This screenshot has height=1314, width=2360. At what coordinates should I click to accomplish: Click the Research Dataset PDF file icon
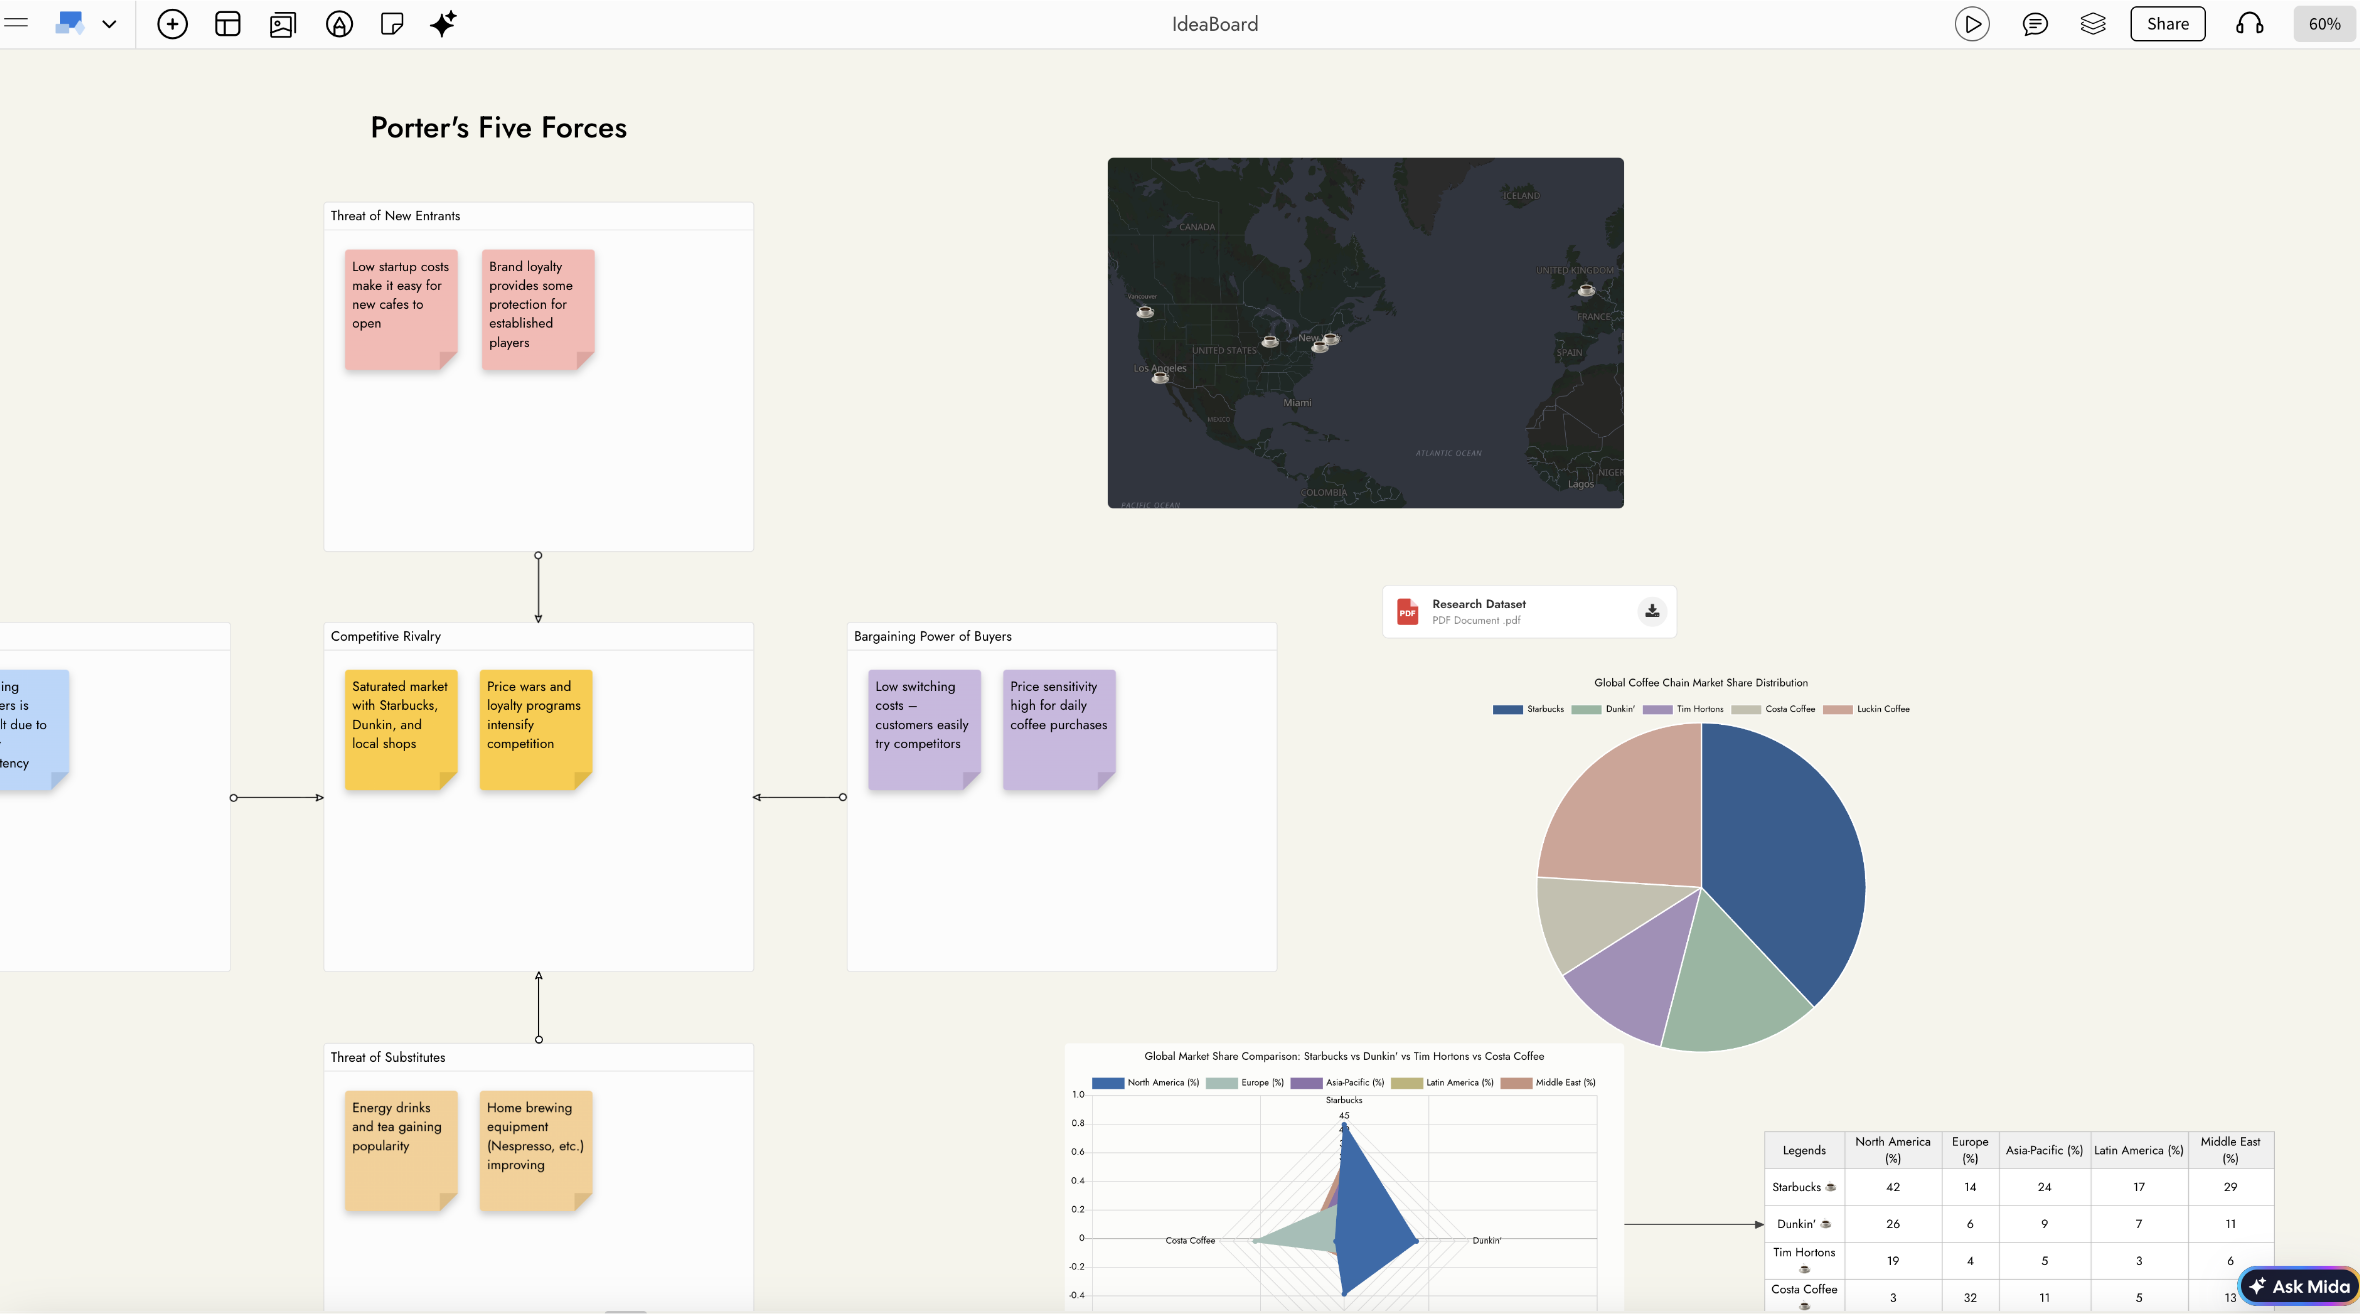point(1407,612)
